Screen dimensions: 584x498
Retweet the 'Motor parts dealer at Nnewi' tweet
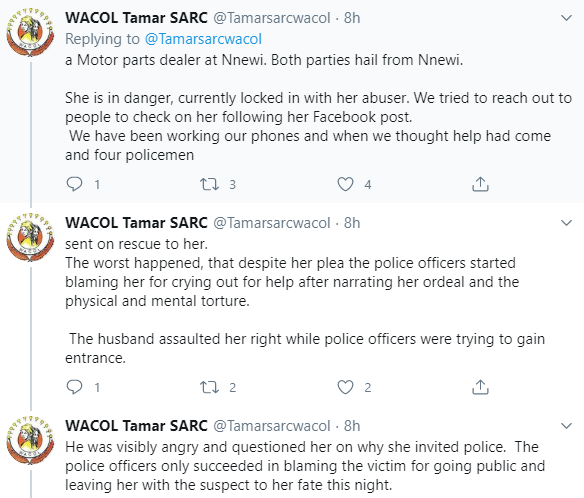point(209,184)
